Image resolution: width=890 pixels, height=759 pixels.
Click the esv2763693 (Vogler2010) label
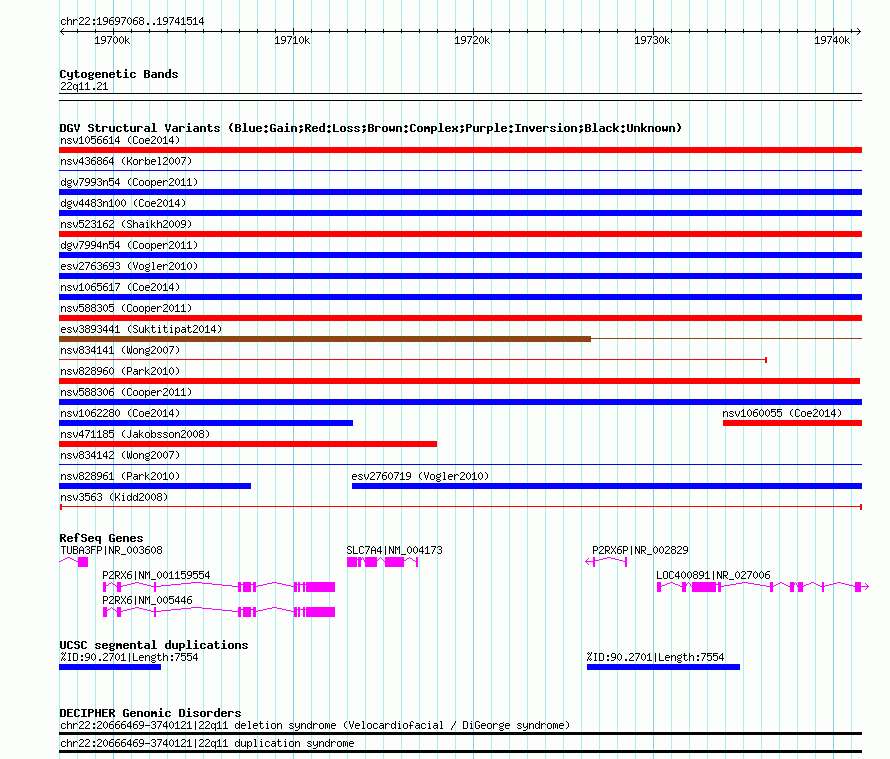point(129,266)
